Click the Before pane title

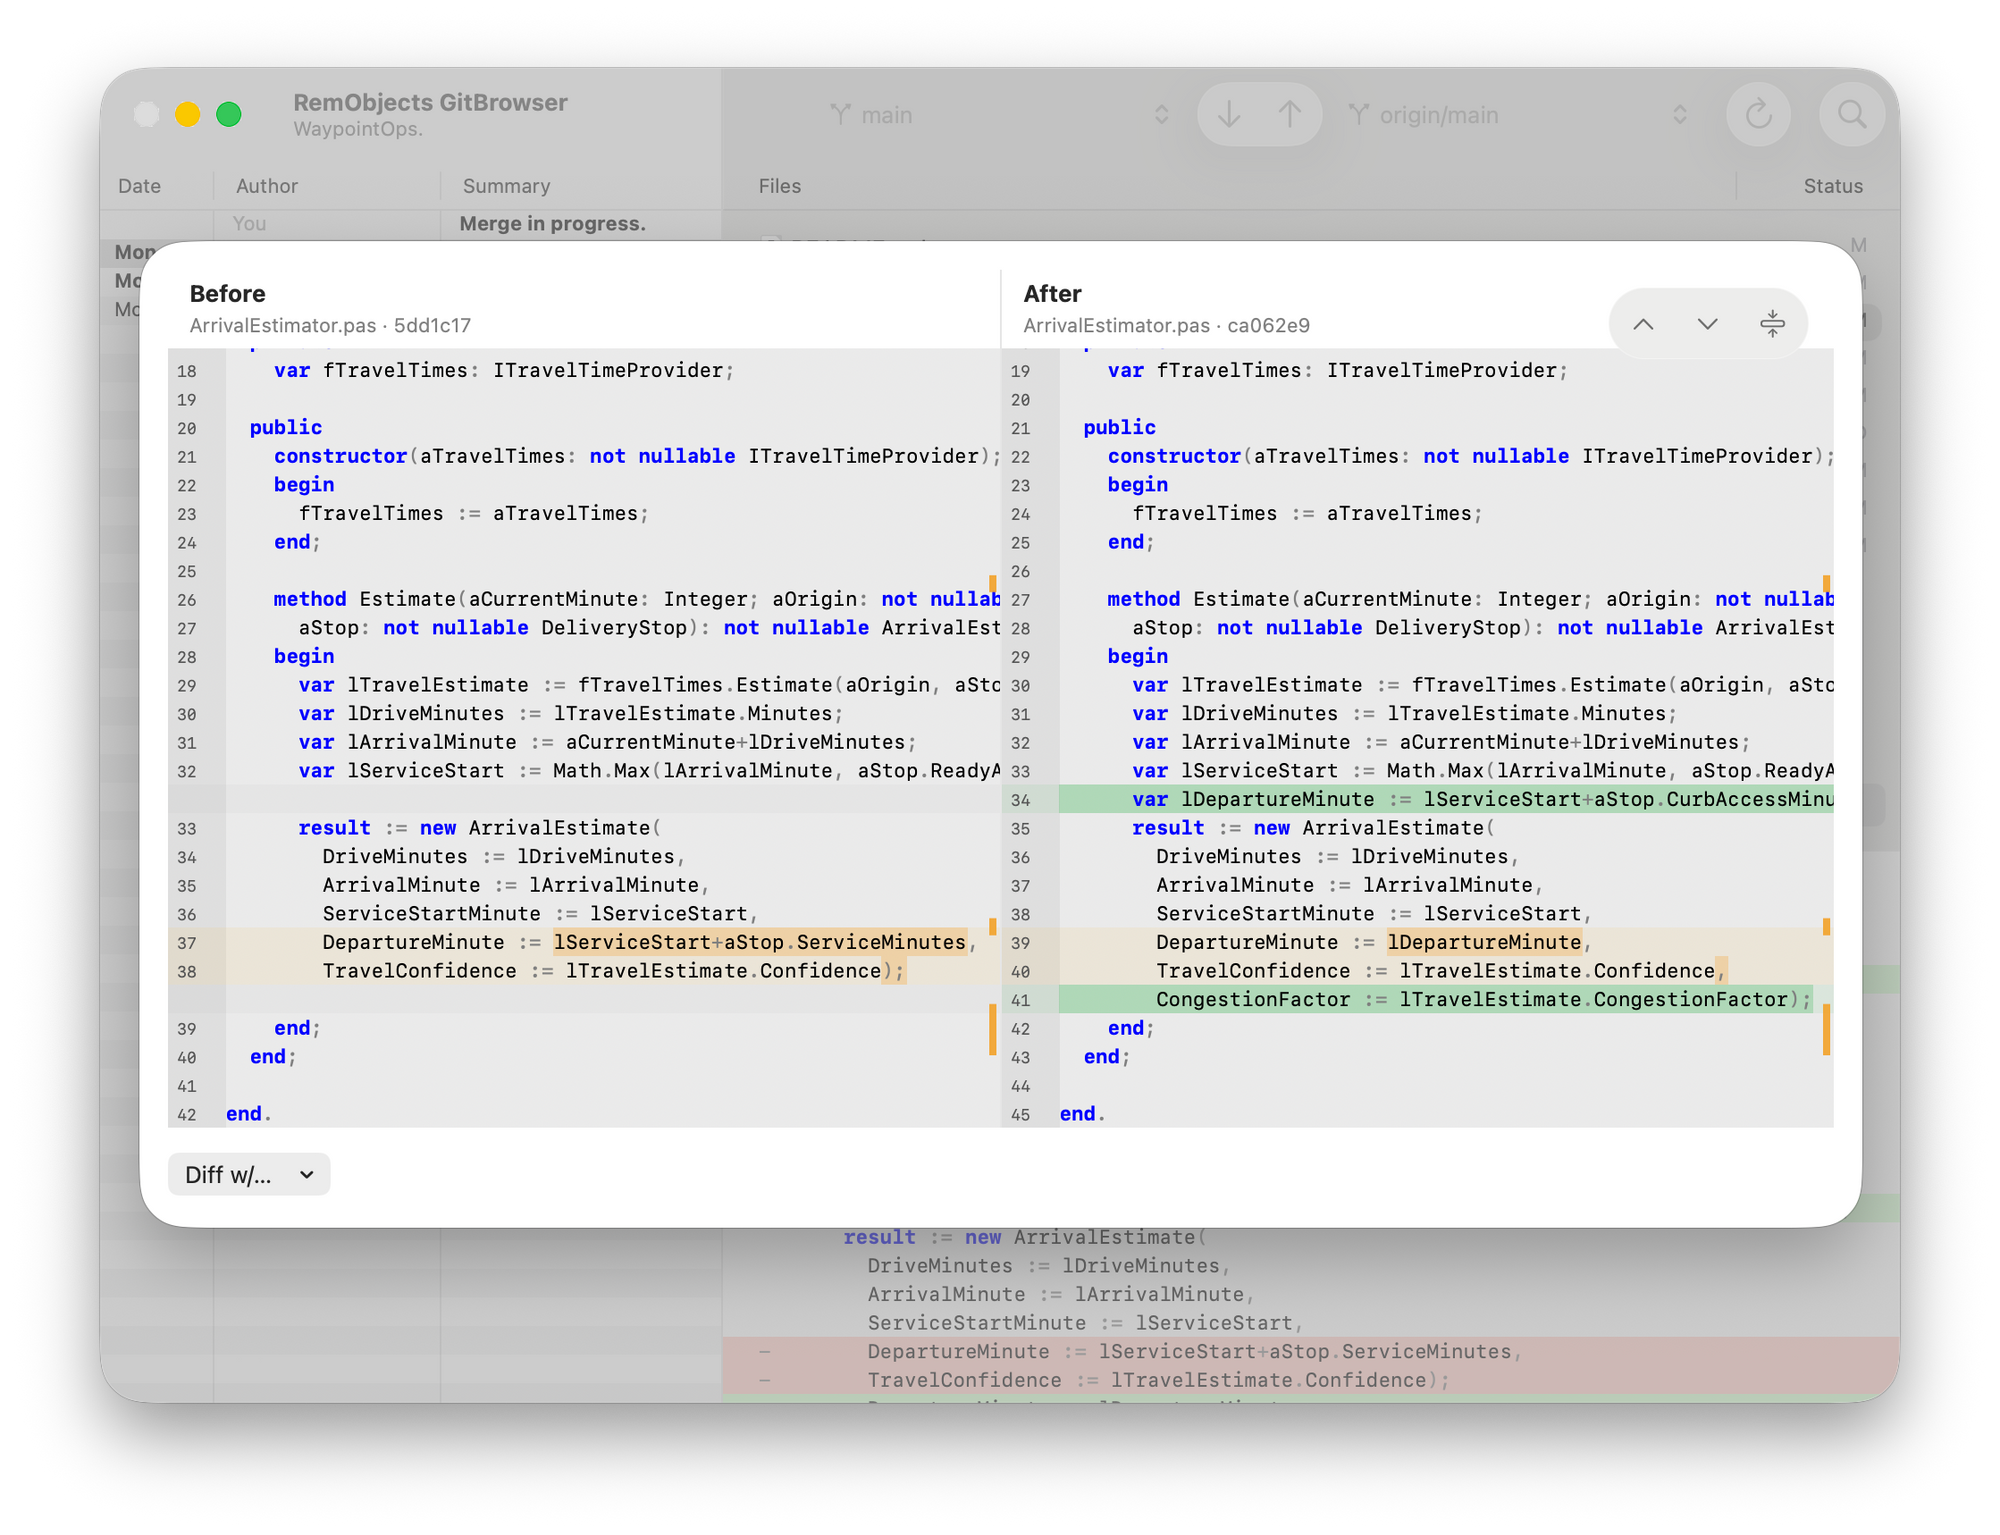click(227, 294)
